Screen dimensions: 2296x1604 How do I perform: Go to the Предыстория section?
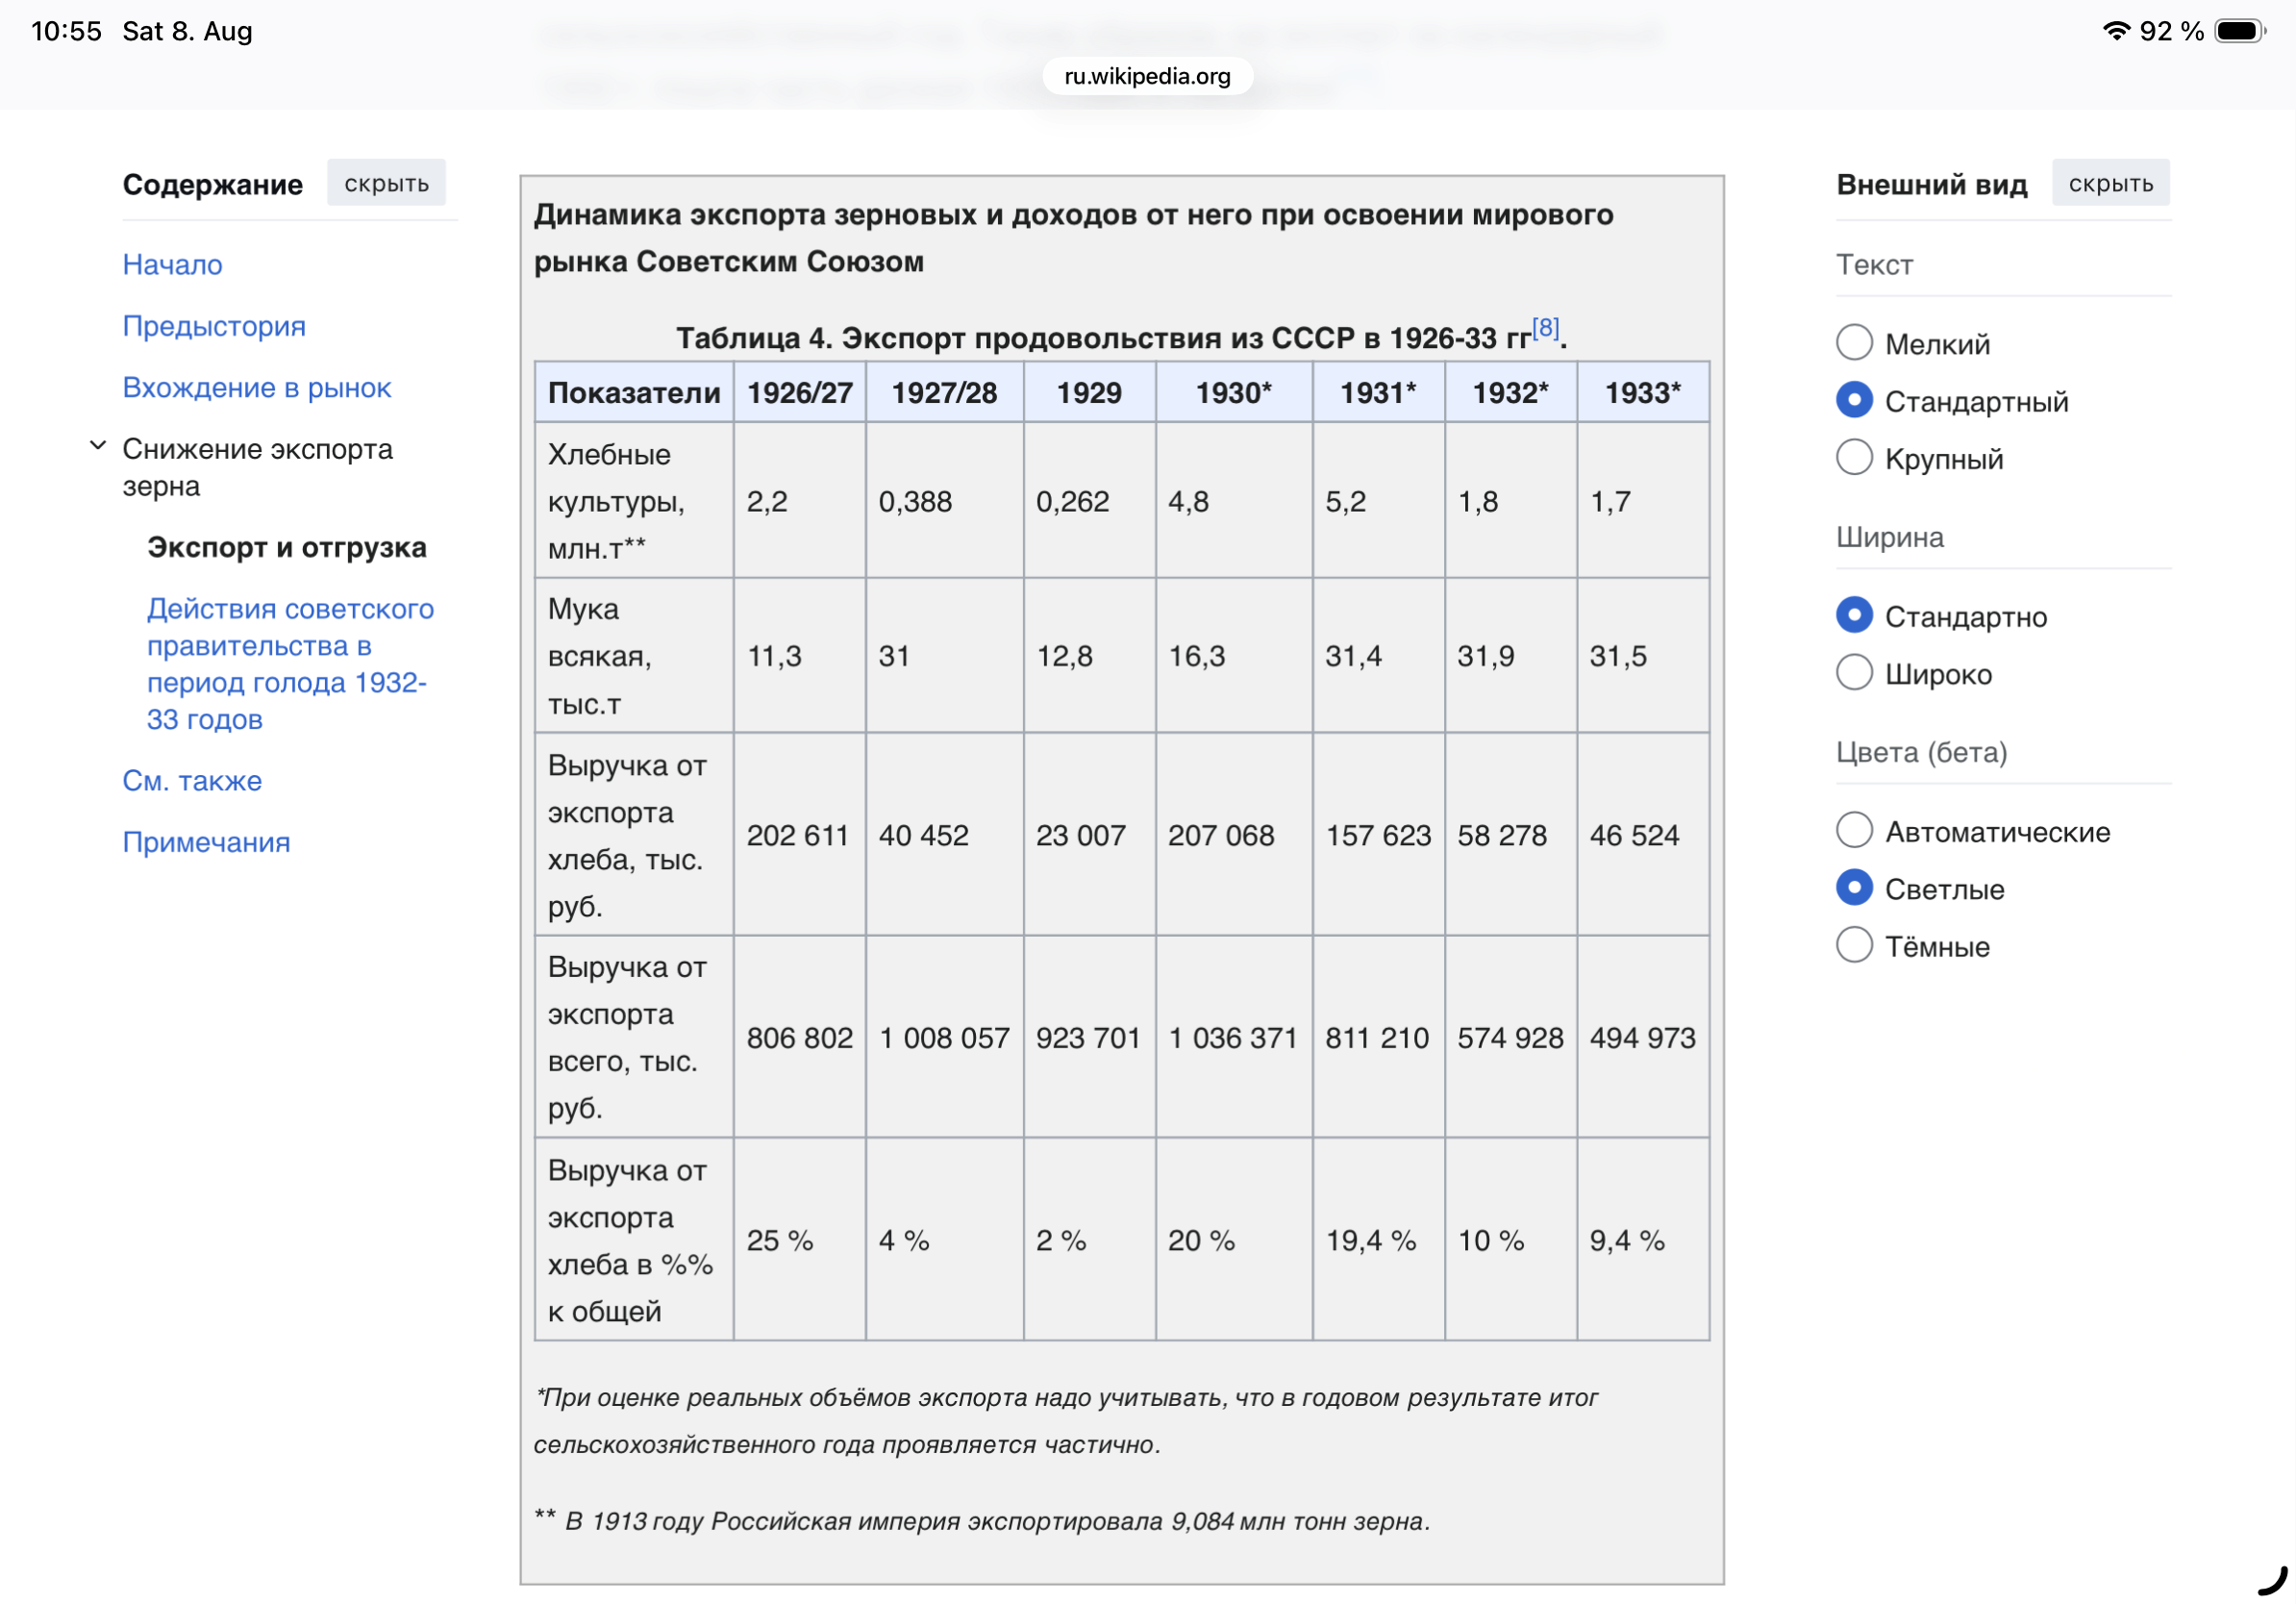[x=214, y=326]
